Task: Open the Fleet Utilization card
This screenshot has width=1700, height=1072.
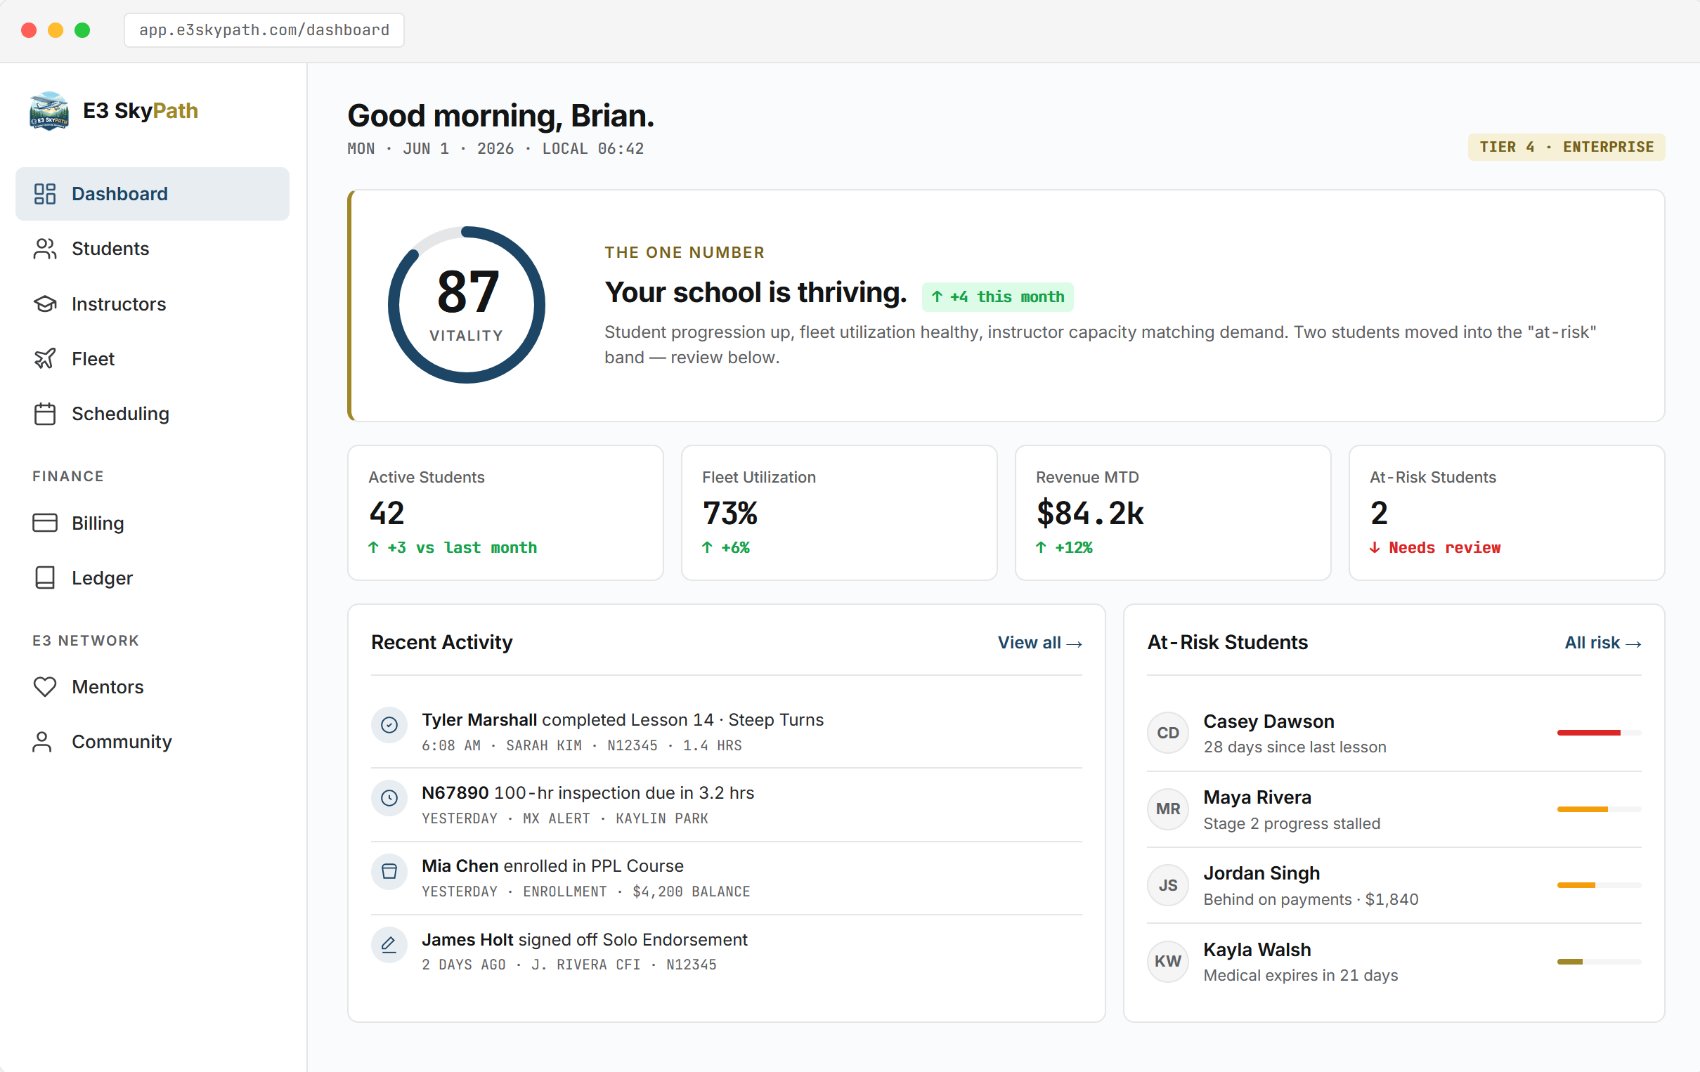Action: 839,513
